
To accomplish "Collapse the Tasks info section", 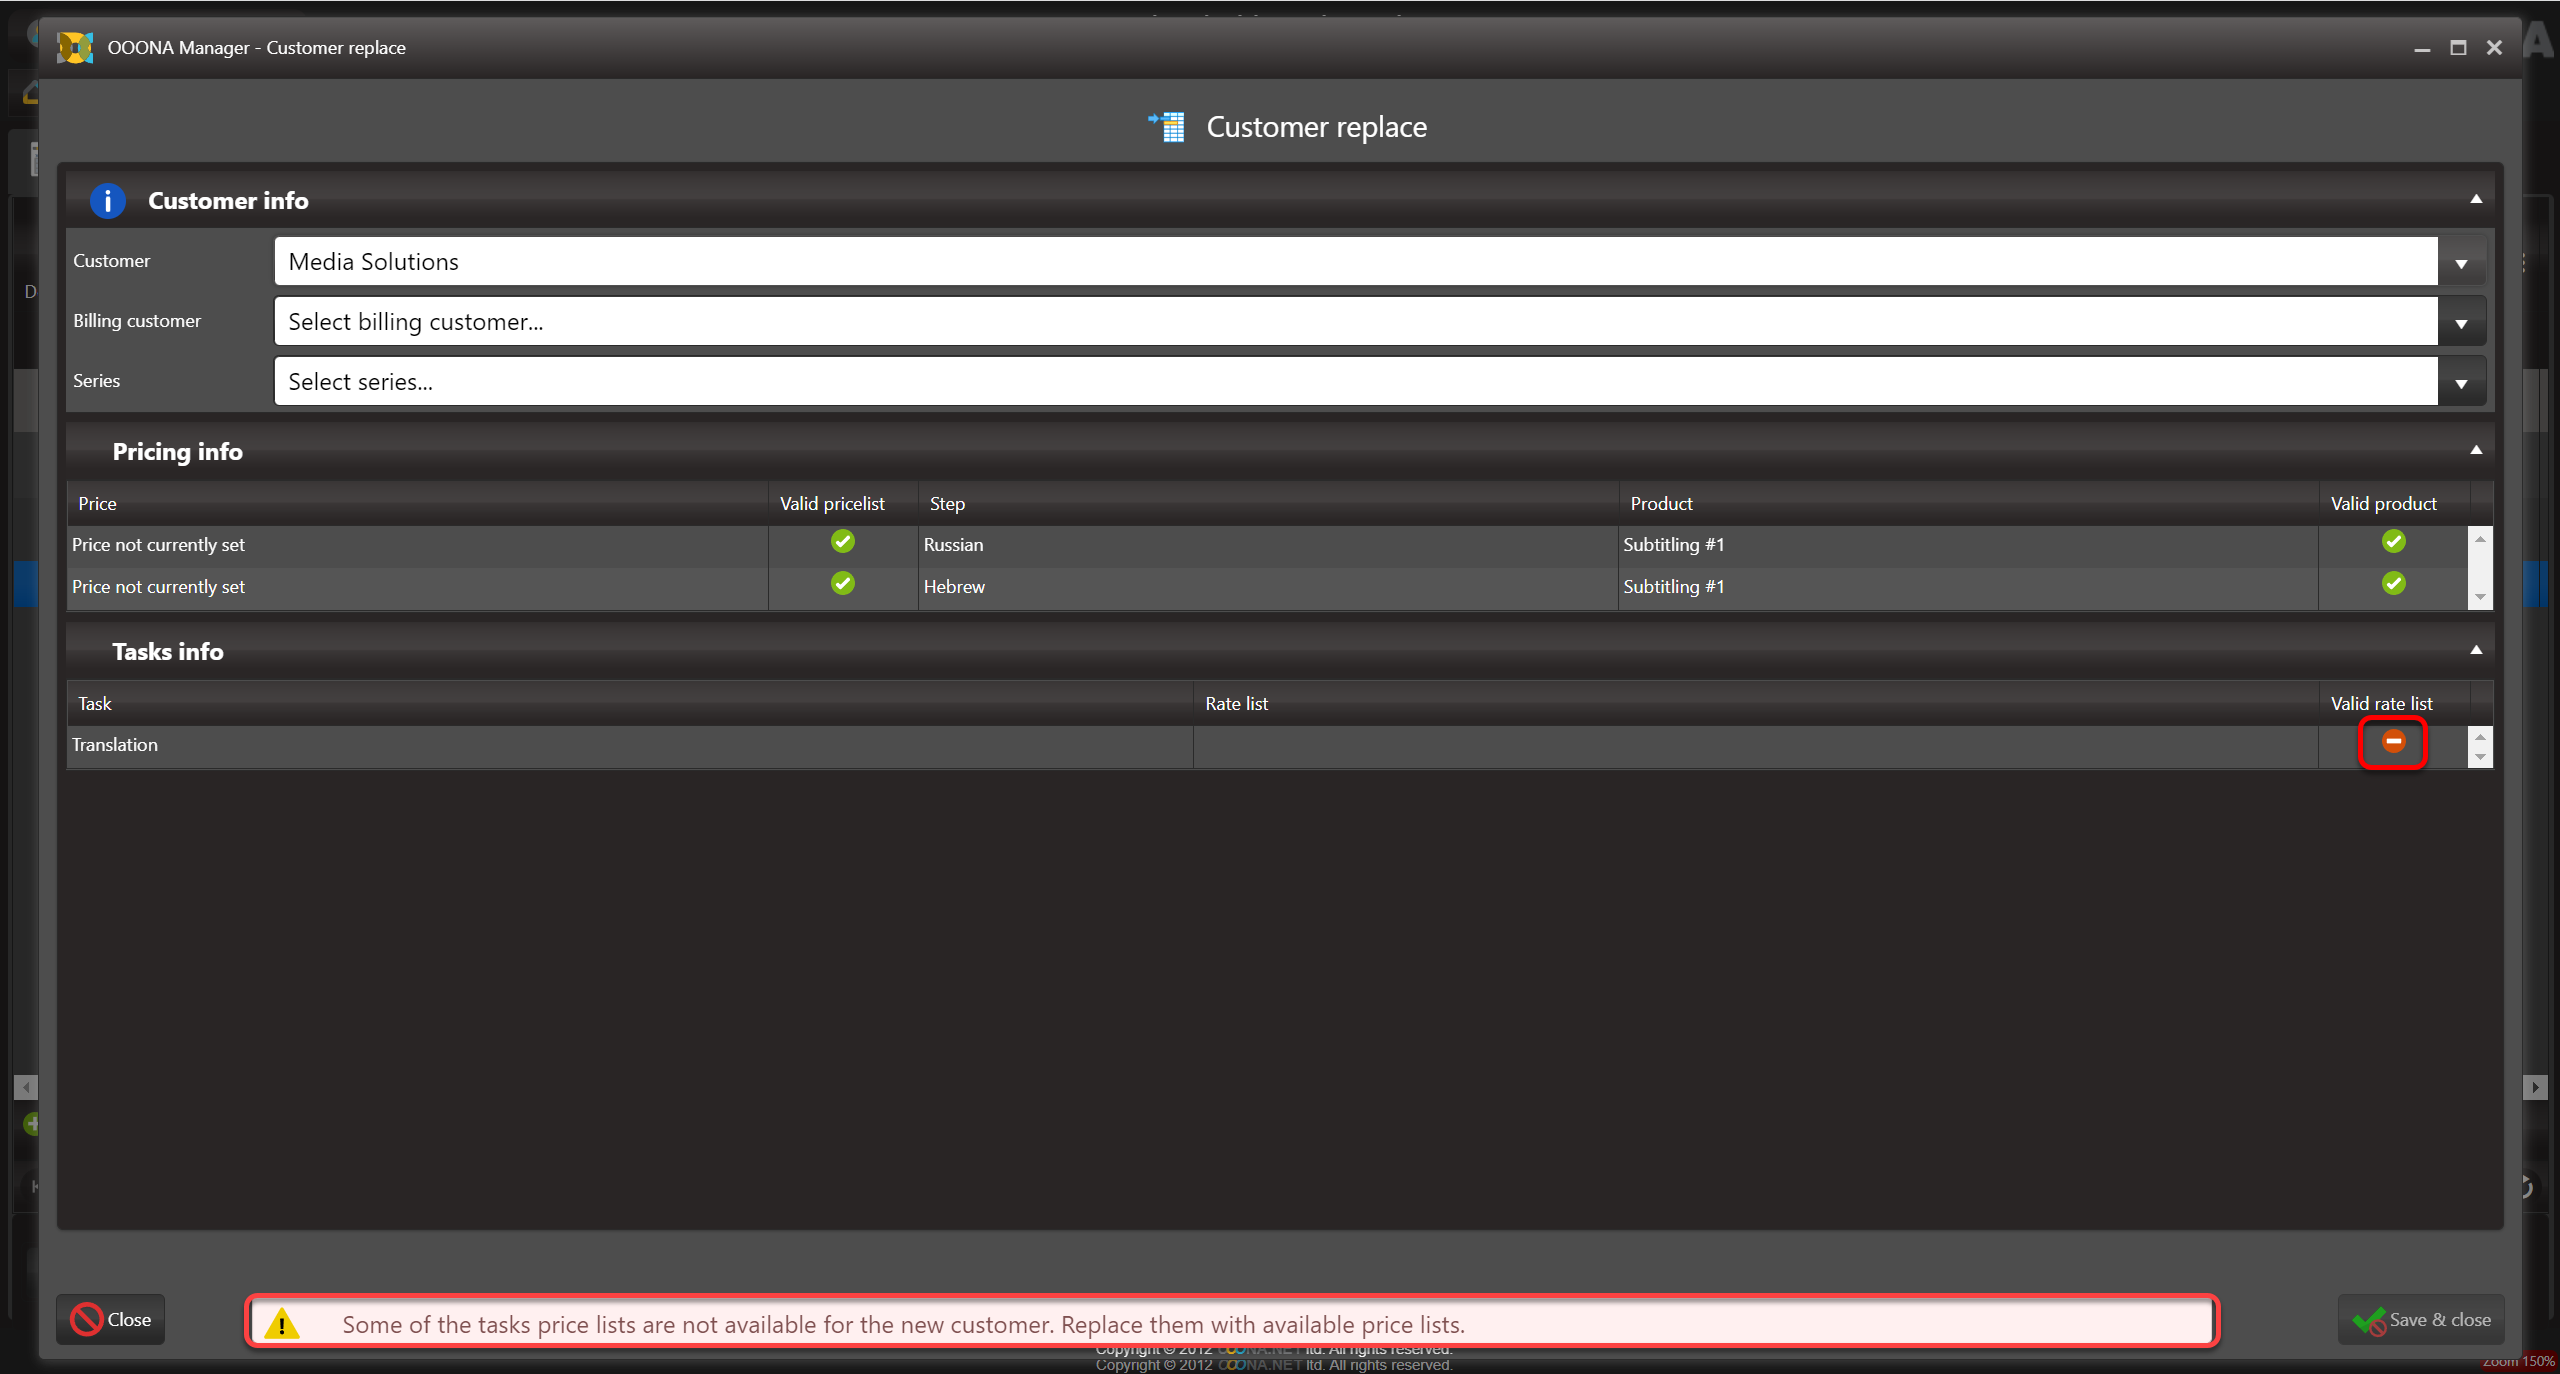I will 2476,651.
